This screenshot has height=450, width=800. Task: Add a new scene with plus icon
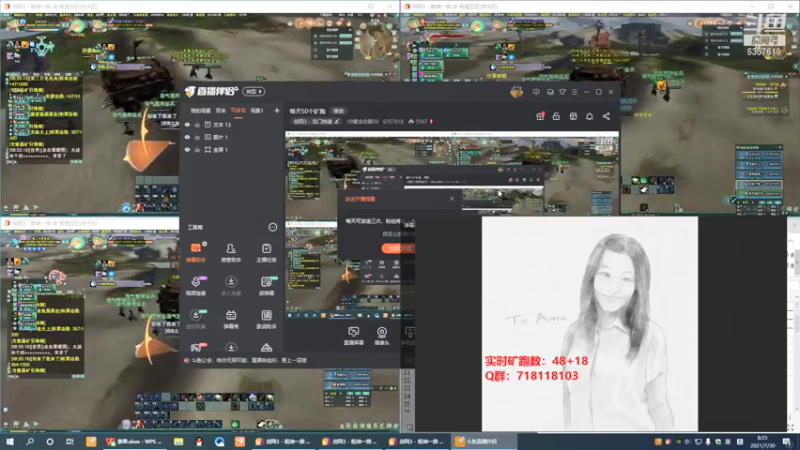point(277,110)
